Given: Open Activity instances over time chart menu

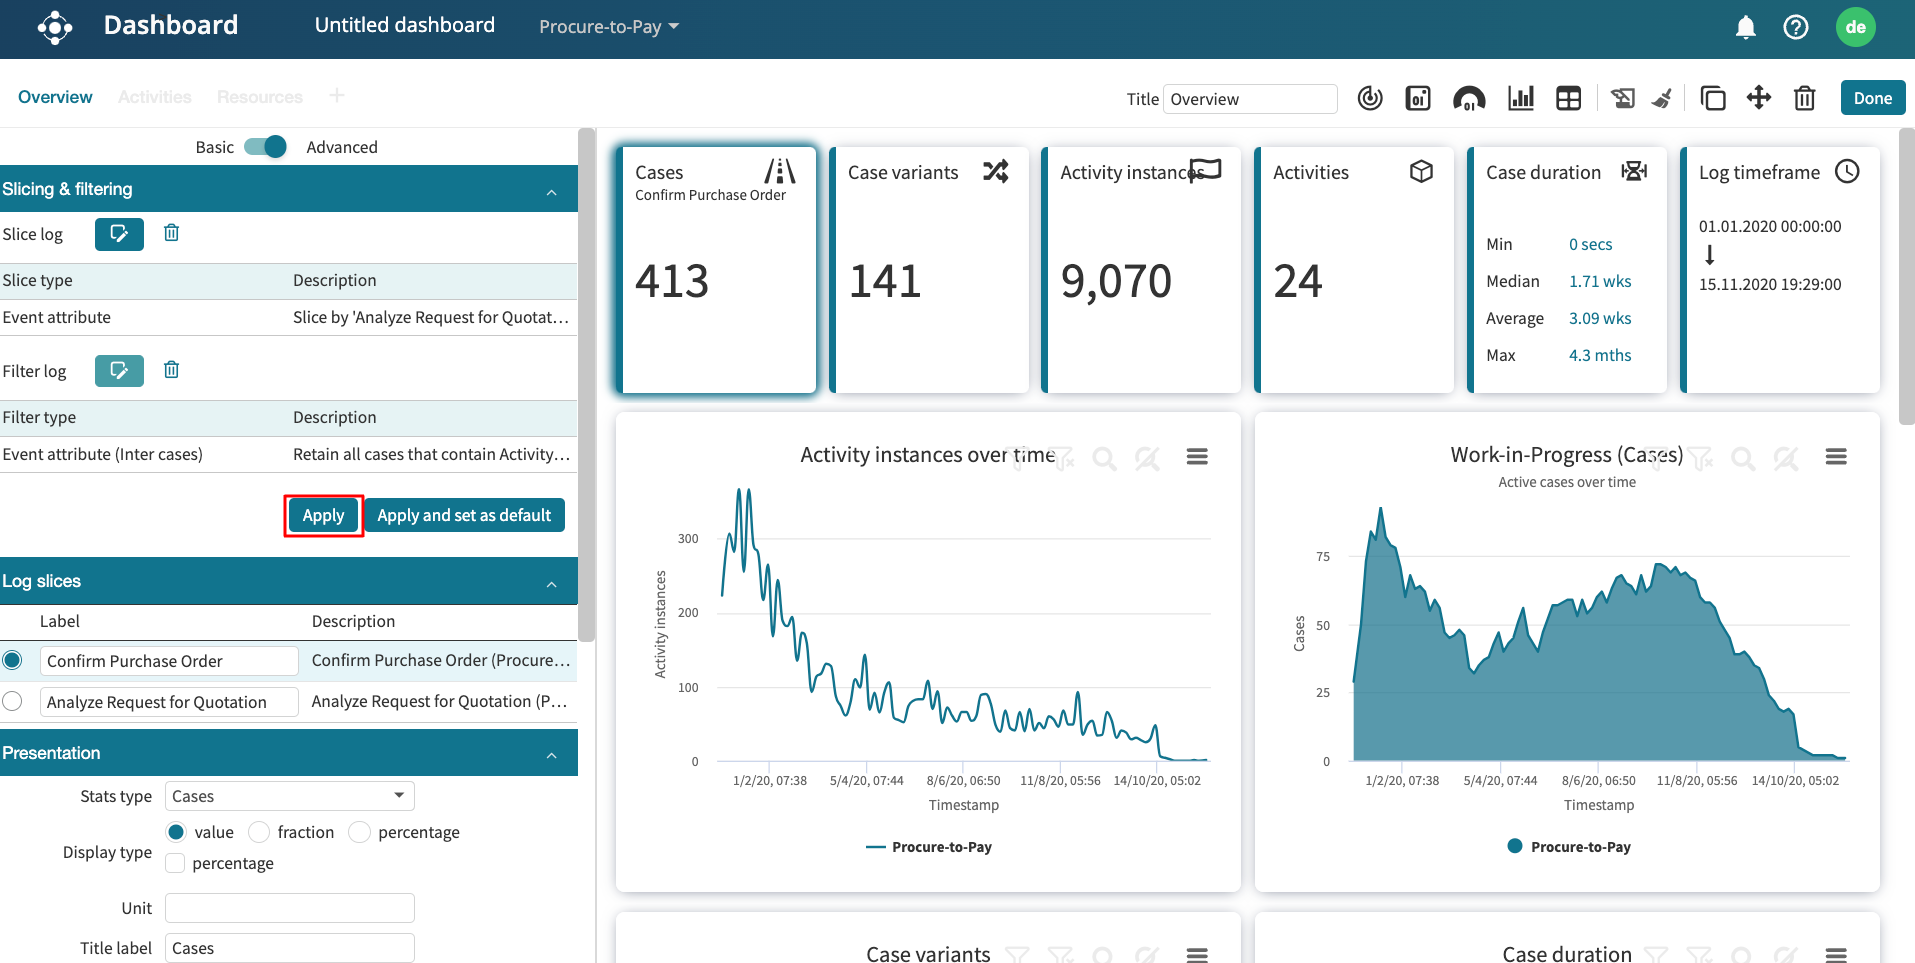Looking at the screenshot, I should [1197, 457].
